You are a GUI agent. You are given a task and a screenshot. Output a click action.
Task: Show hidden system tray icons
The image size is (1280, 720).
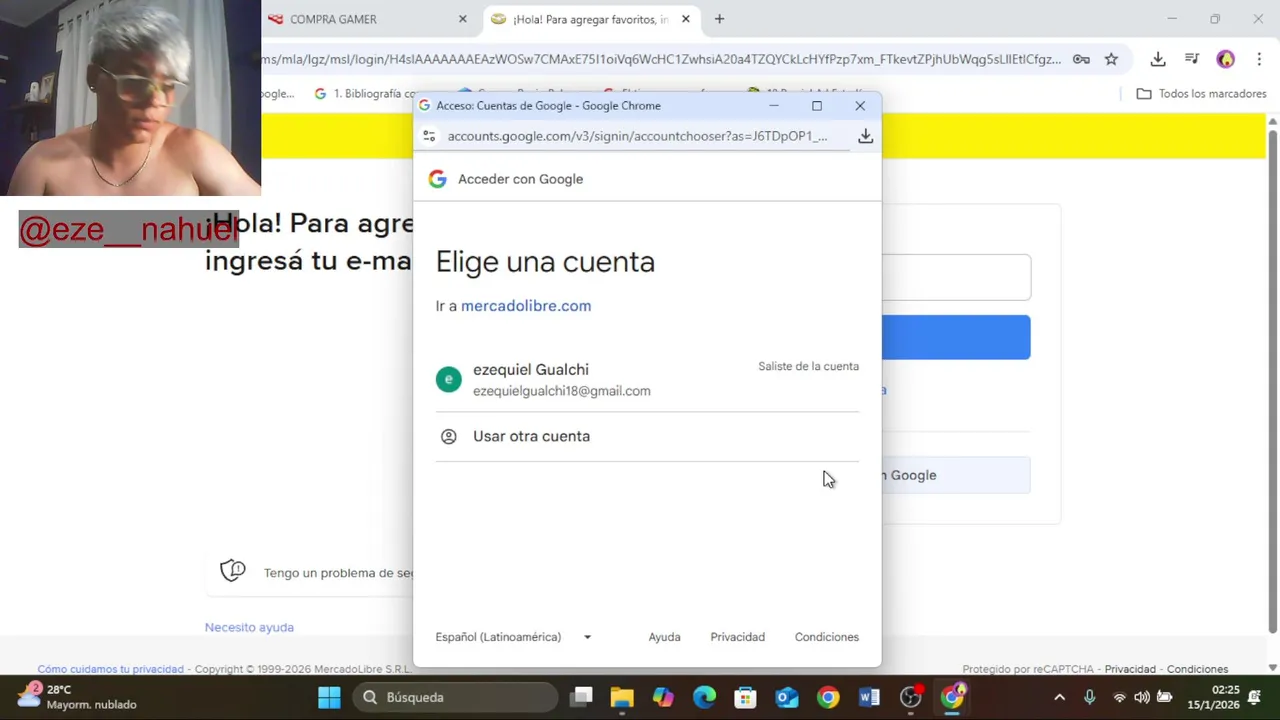click(1059, 697)
